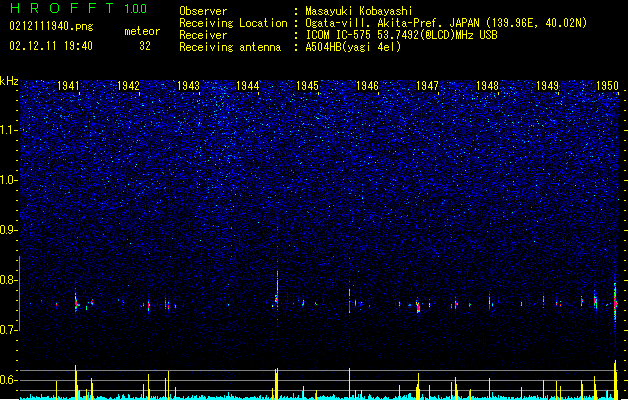Image resolution: width=629 pixels, height=400 pixels.
Task: Click the Observer field label
Action: [203, 11]
